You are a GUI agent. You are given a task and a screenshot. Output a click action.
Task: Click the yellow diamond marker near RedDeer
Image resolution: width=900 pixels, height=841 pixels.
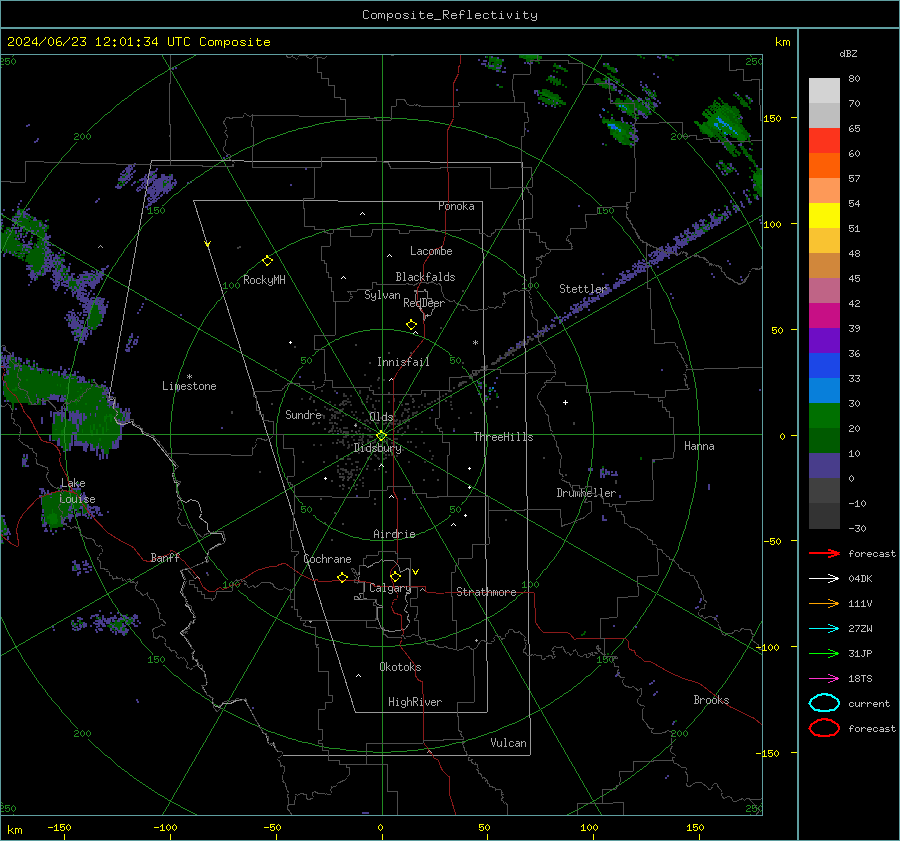(412, 325)
